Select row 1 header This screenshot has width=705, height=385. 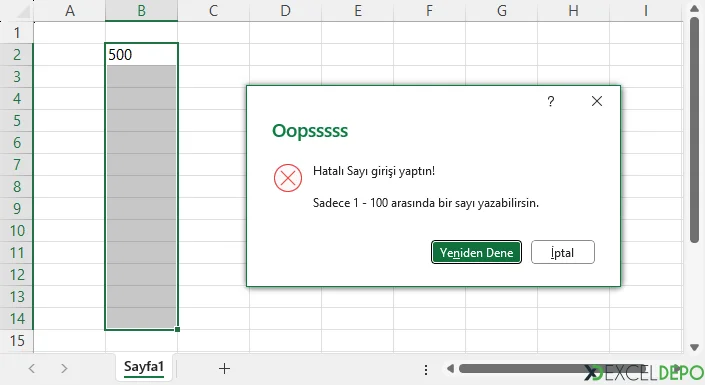[x=17, y=32]
